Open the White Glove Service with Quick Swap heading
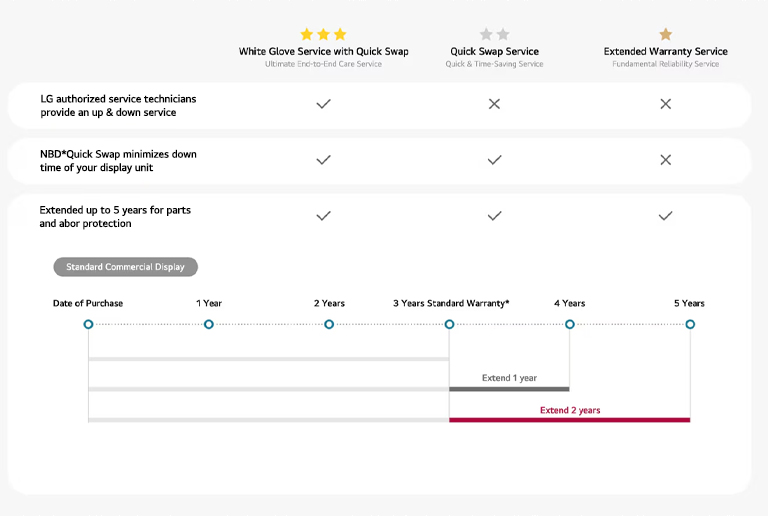The height and width of the screenshot is (516, 768). tap(323, 51)
